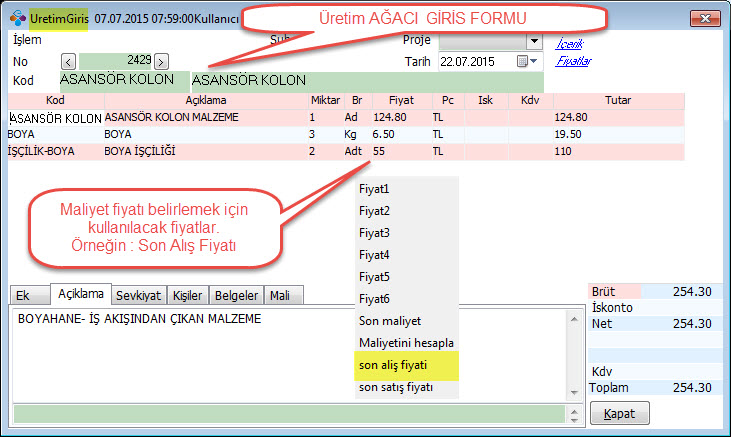Viewport: 731px width, 437px height.
Task: Click the down spinner of bottom green field
Action: [x=574, y=420]
